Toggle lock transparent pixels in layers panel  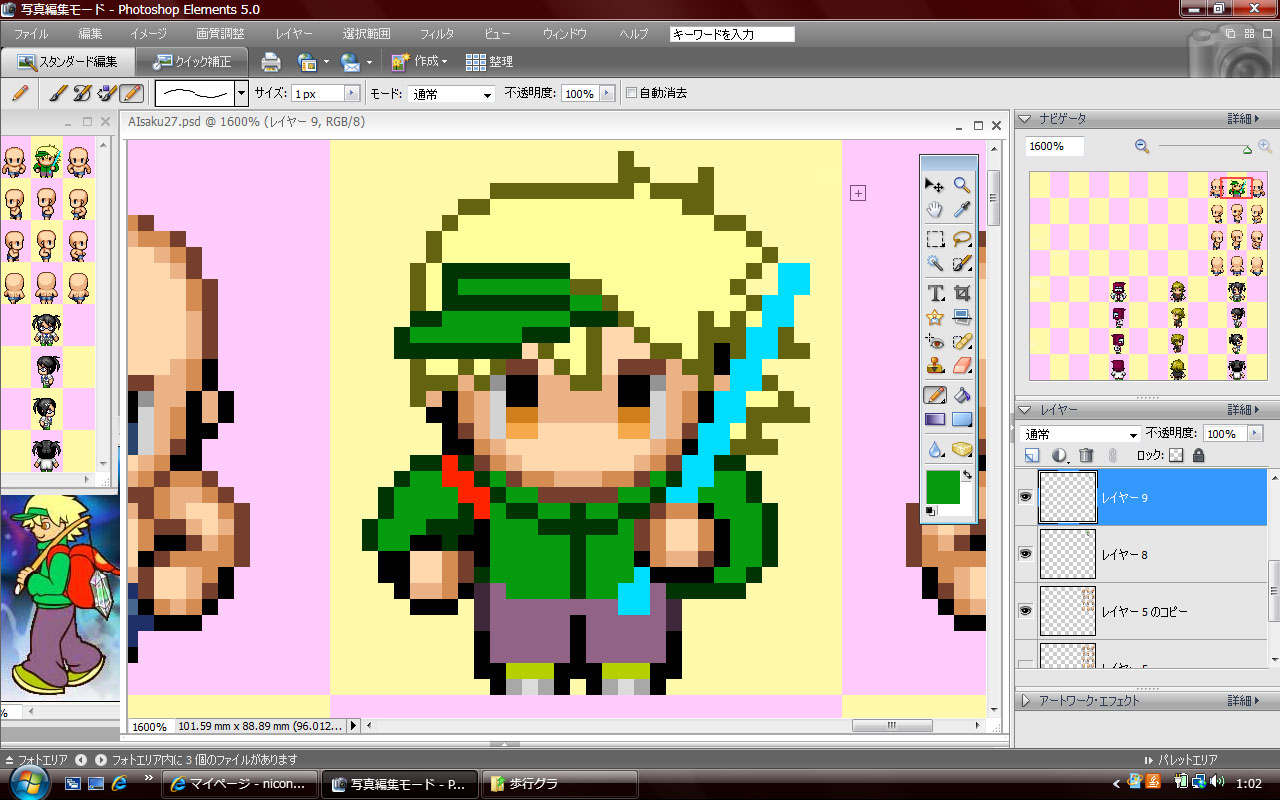pos(1176,455)
